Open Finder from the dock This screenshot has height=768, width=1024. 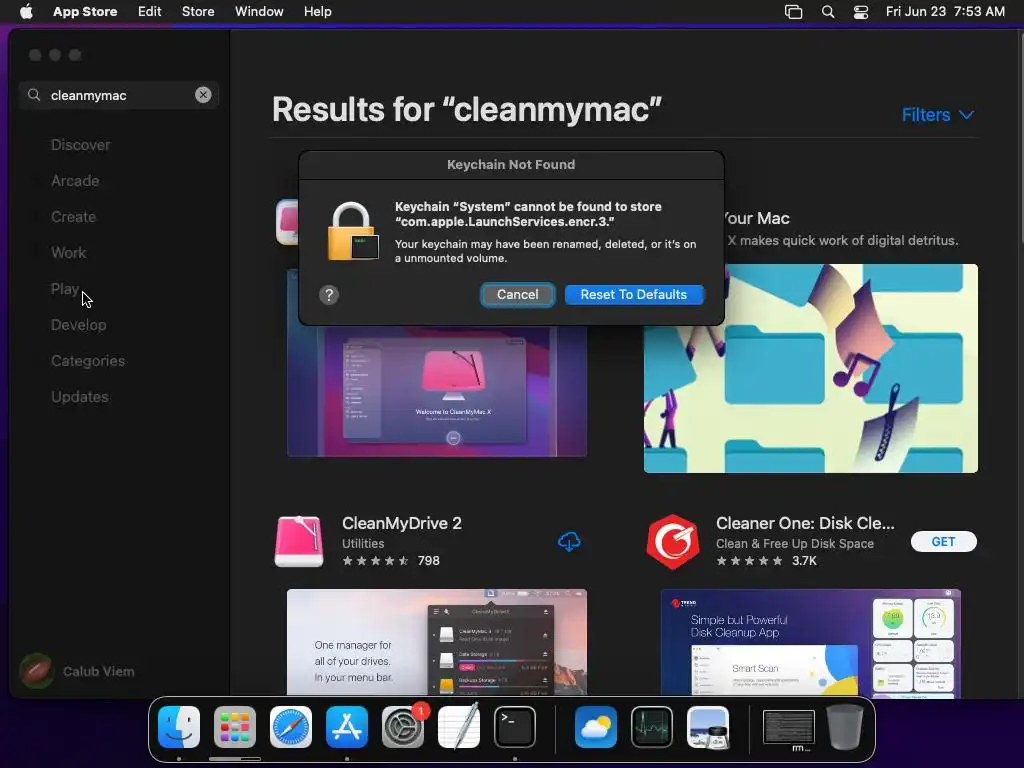179,727
